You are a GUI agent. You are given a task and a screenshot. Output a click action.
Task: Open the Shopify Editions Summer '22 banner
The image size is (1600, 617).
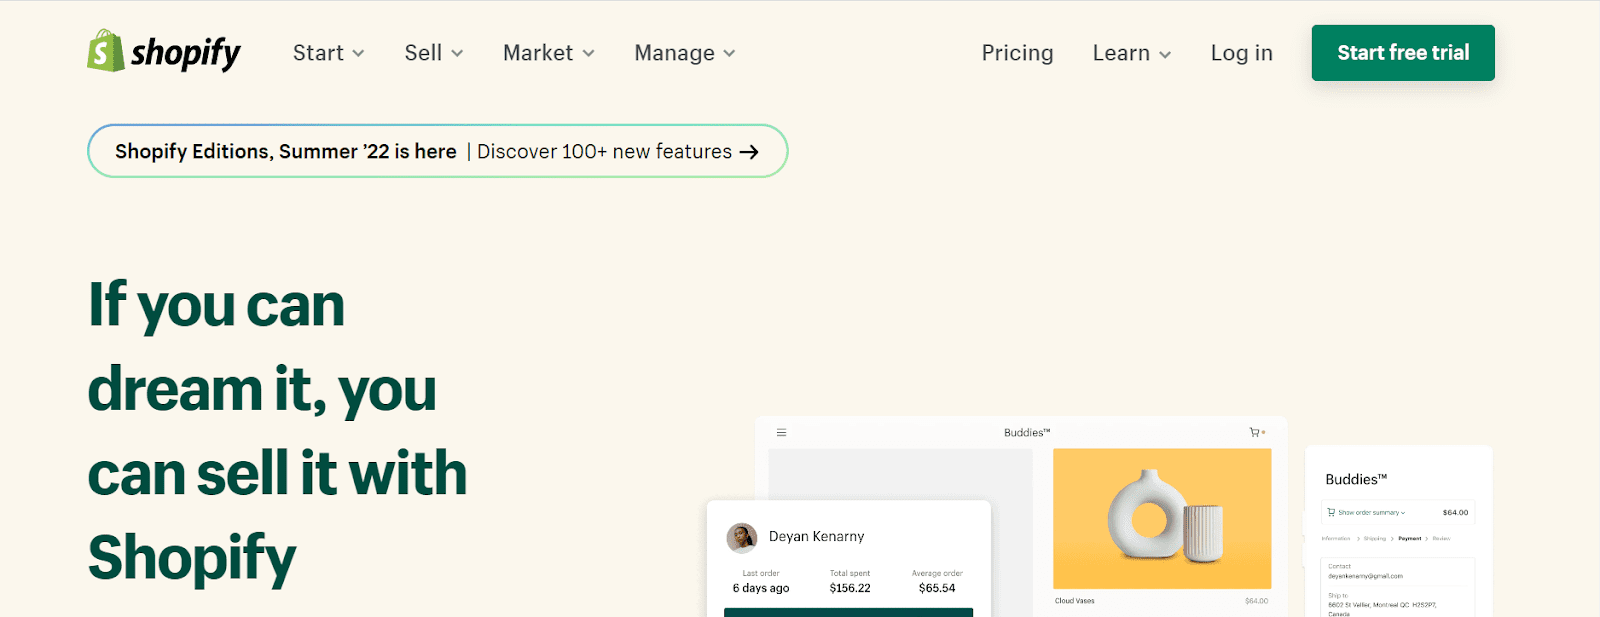pos(285,152)
